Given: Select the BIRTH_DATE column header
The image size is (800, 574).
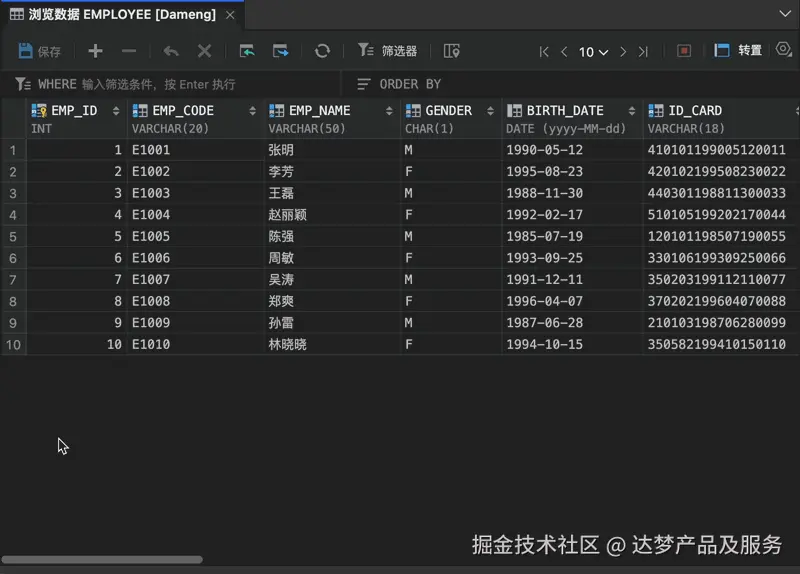Looking at the screenshot, I should coord(572,119).
